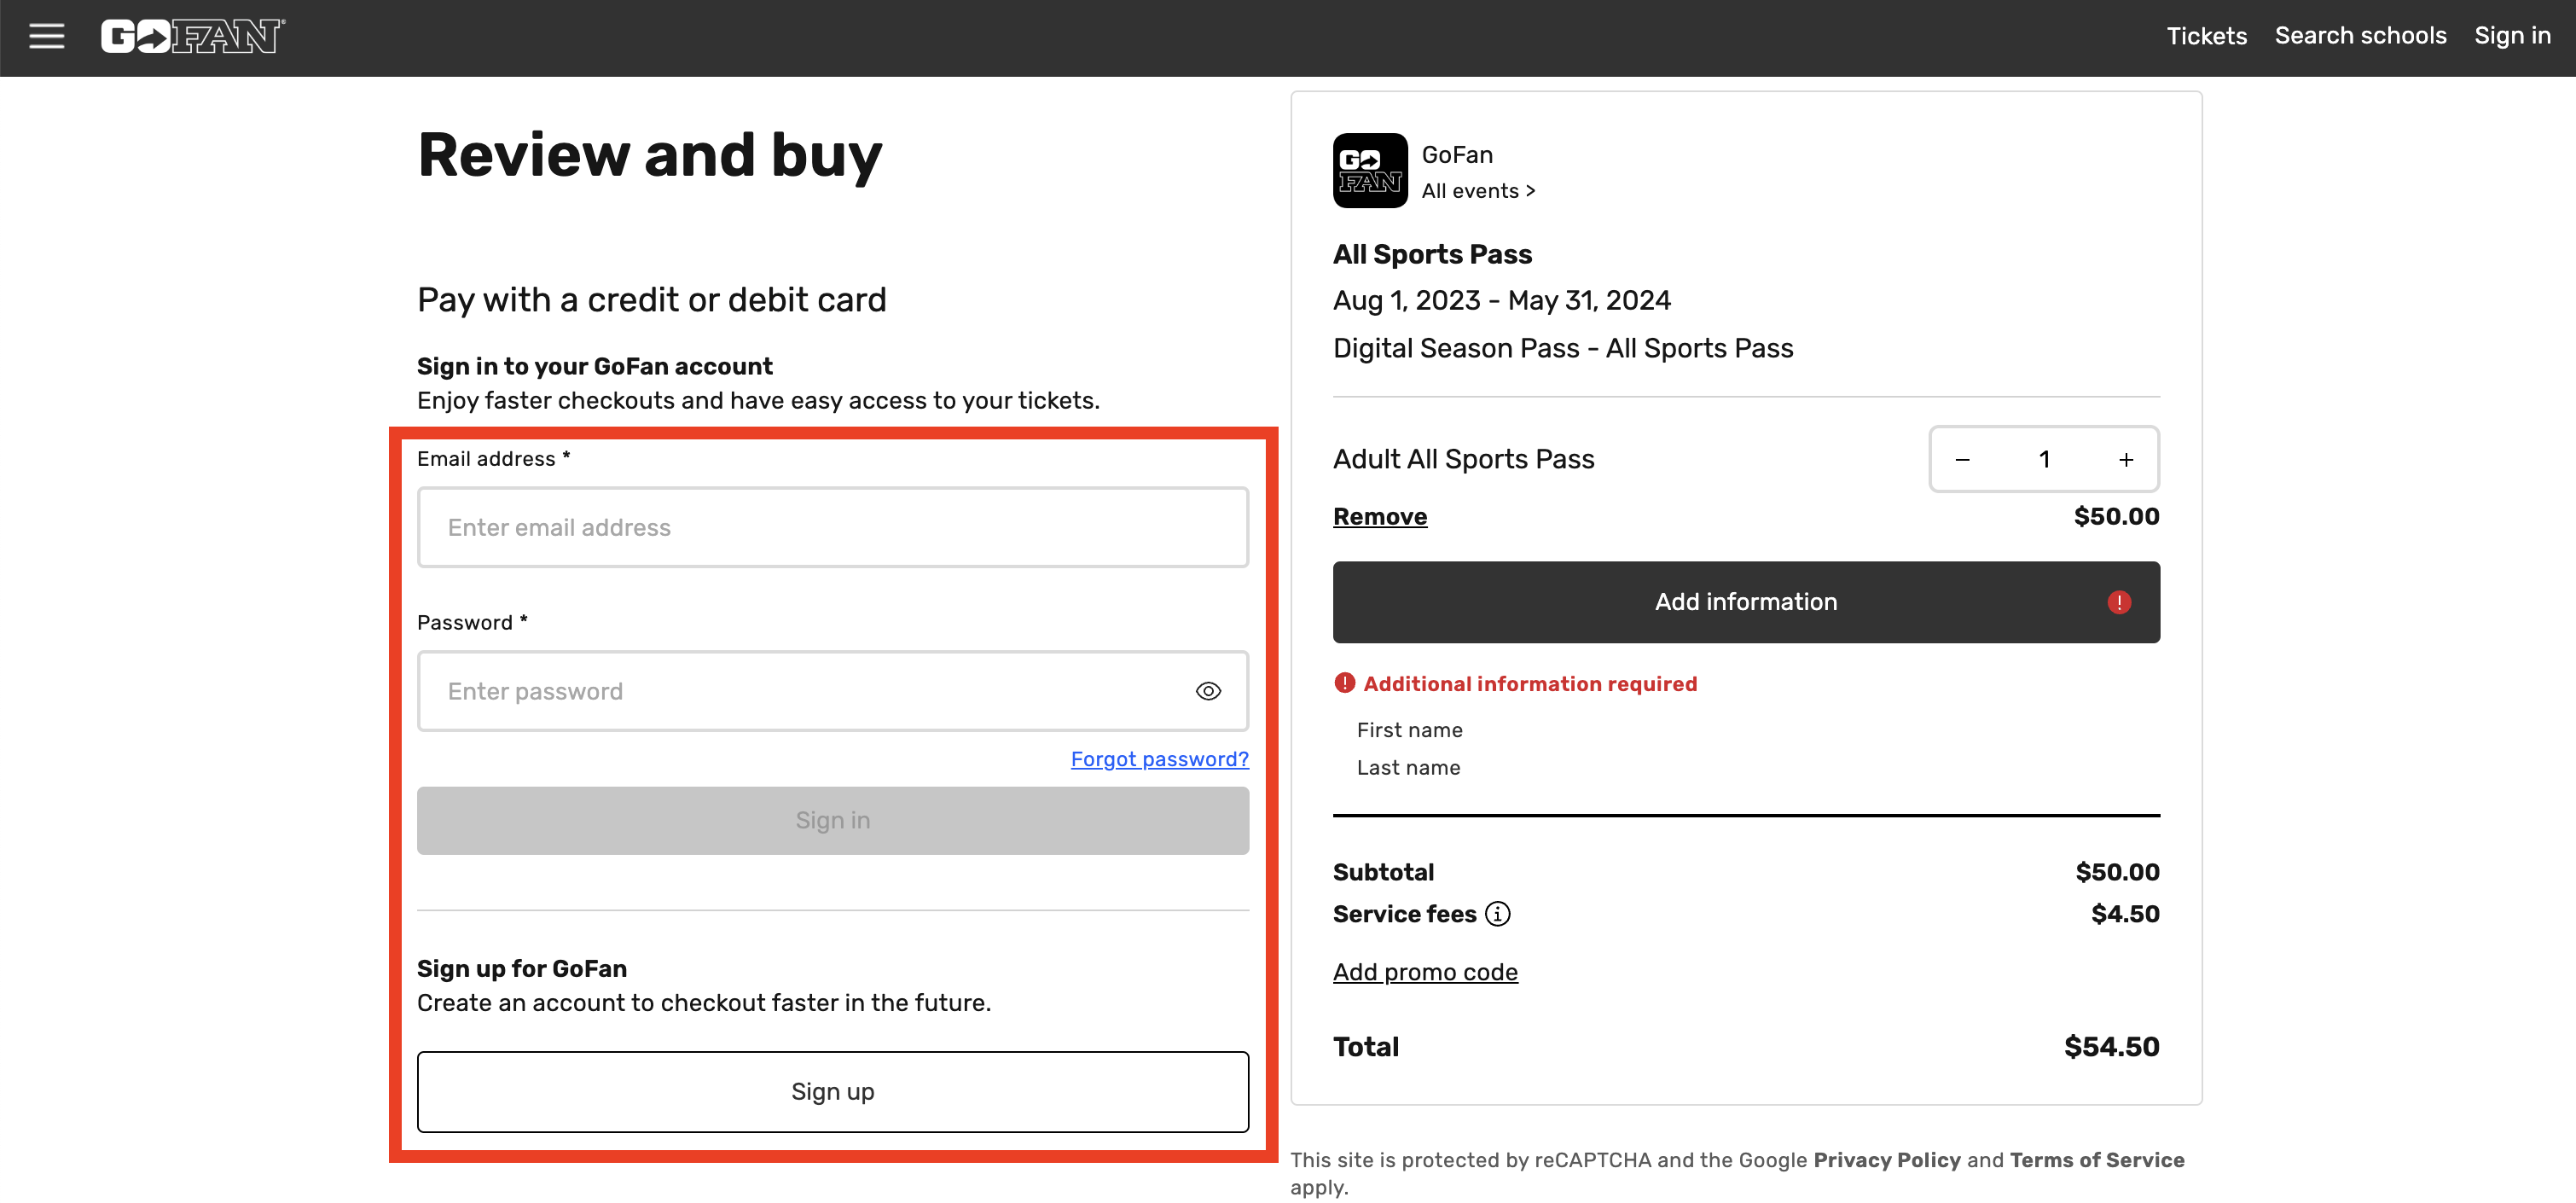This screenshot has height=1203, width=2576.
Task: Click into the Email address field
Action: pos(832,527)
